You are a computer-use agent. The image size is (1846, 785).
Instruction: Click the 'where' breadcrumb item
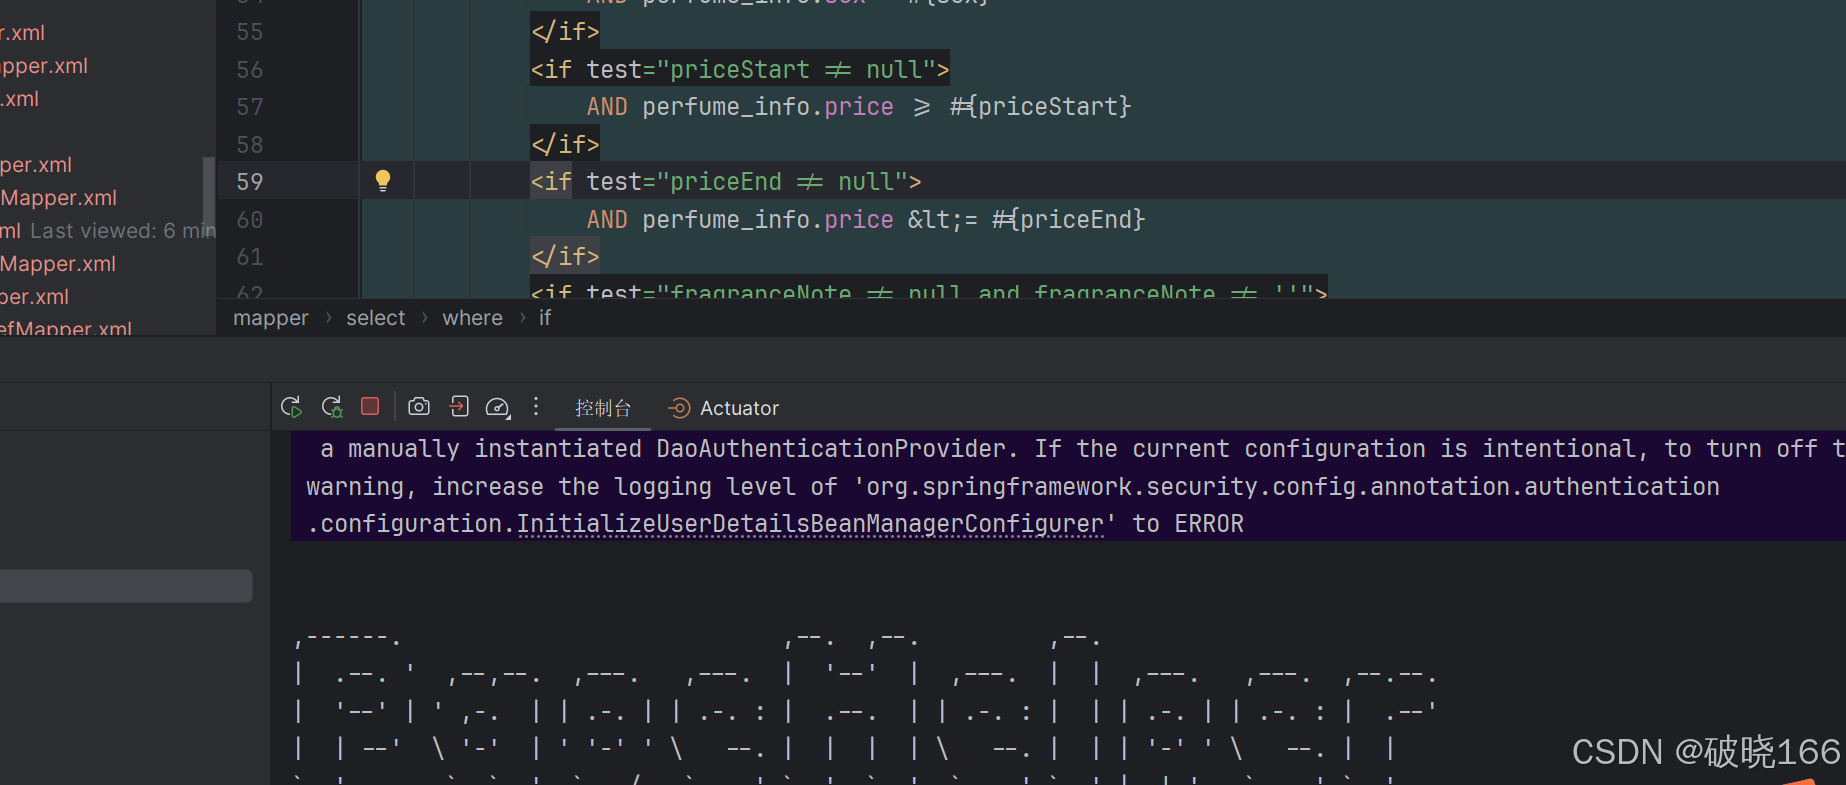pyautogui.click(x=472, y=317)
